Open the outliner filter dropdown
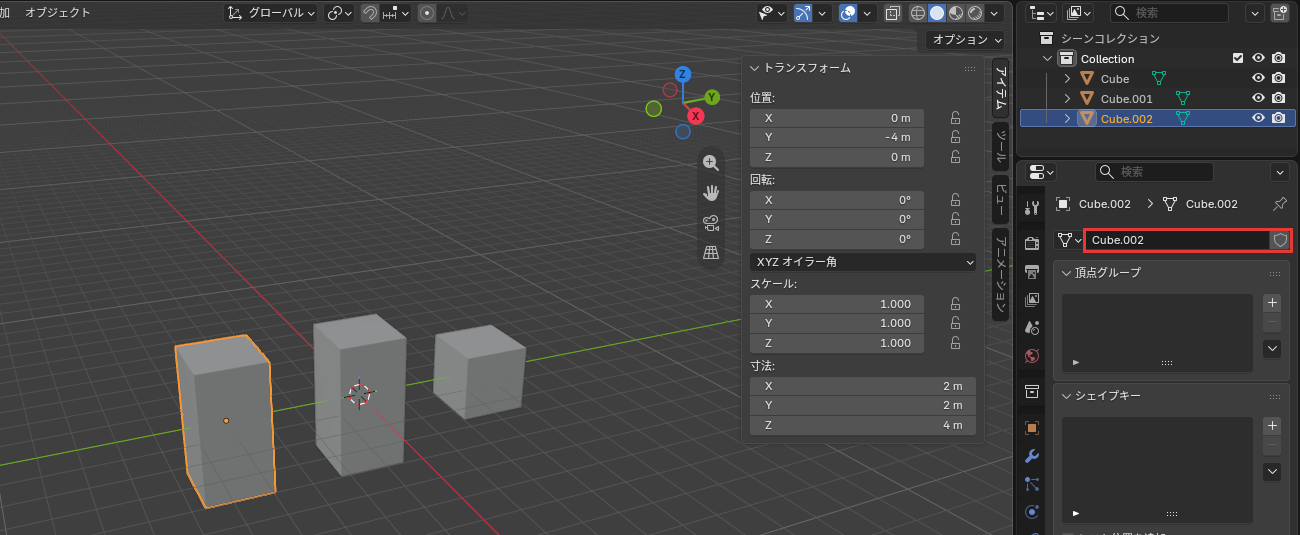This screenshot has height=535, width=1300. click(1255, 13)
